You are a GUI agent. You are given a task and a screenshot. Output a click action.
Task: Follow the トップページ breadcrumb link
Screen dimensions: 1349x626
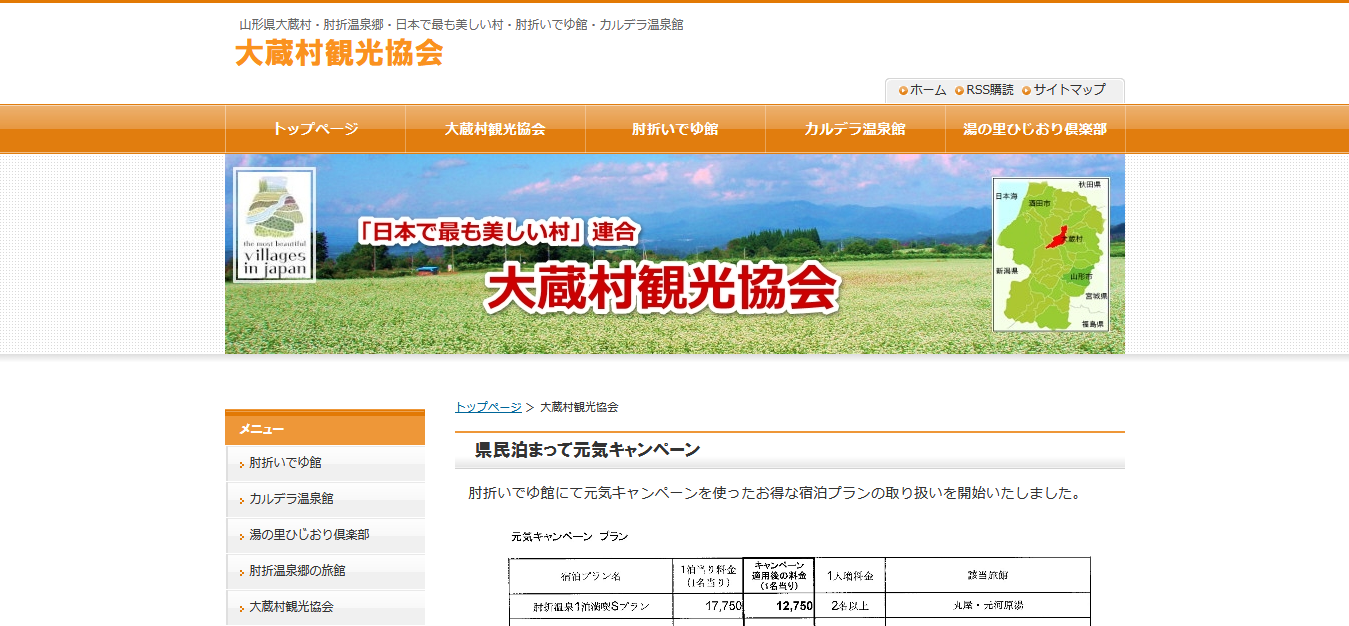[488, 407]
